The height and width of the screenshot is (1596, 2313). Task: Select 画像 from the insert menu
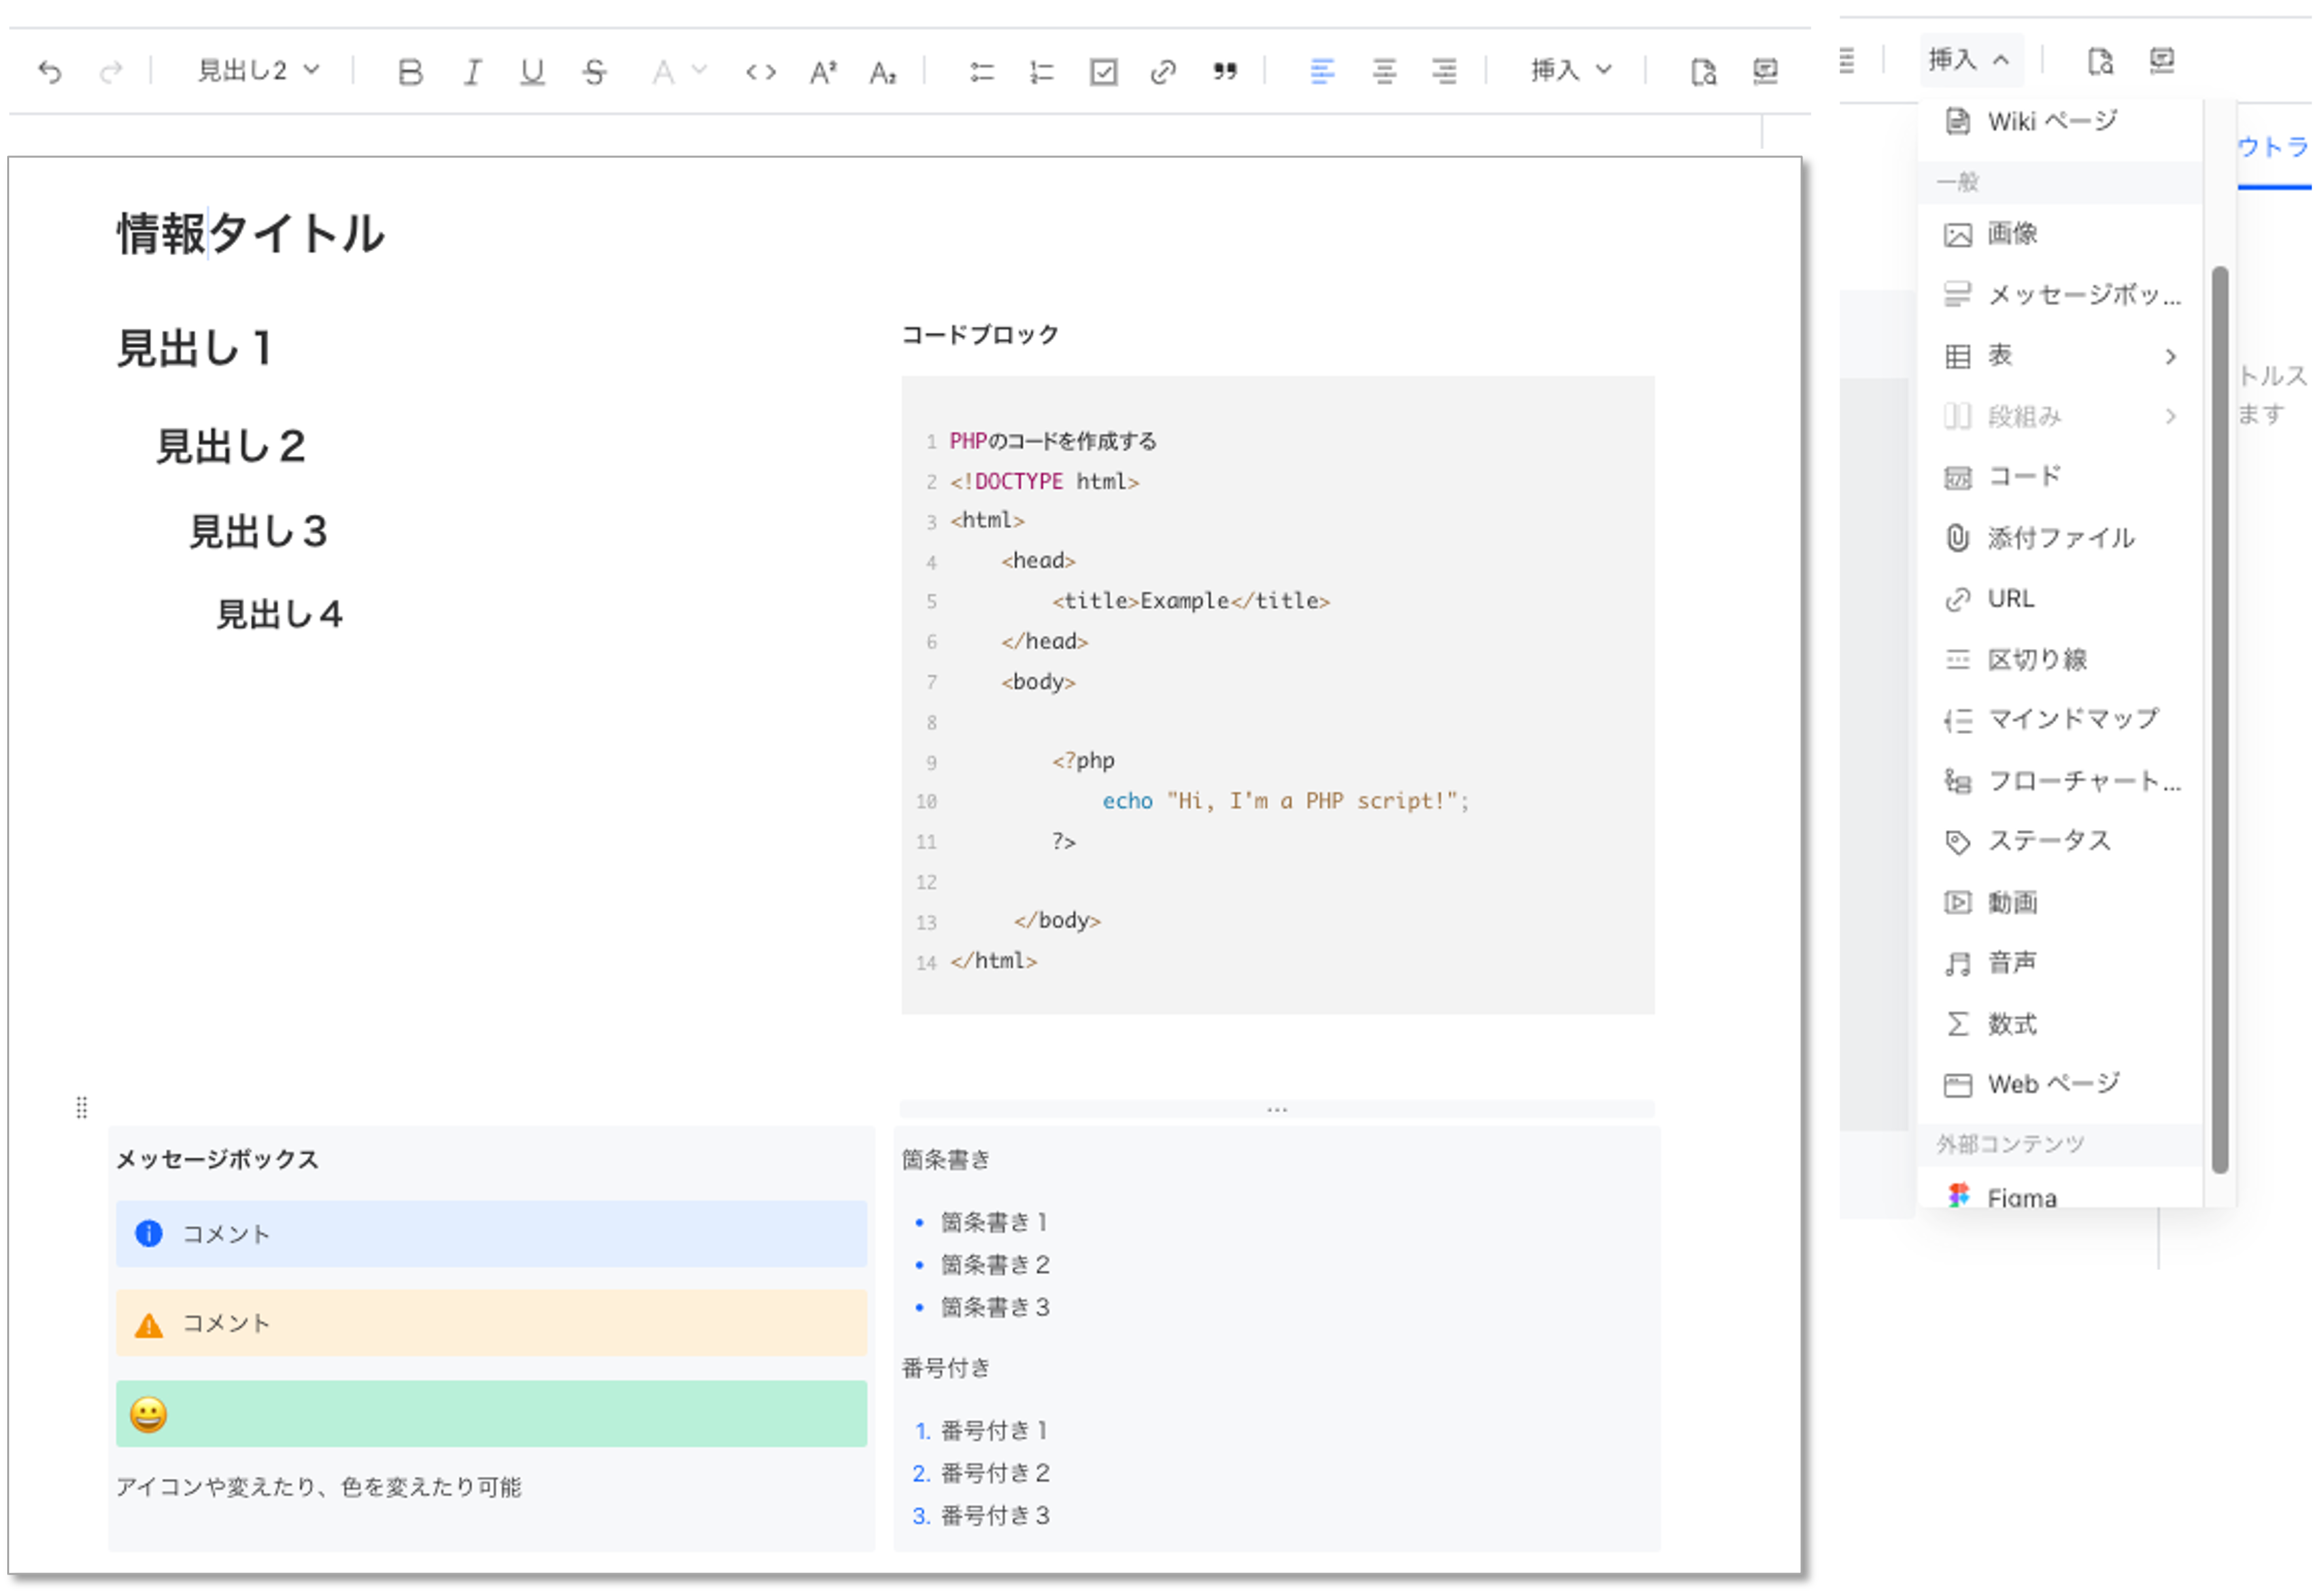pyautogui.click(x=2012, y=234)
